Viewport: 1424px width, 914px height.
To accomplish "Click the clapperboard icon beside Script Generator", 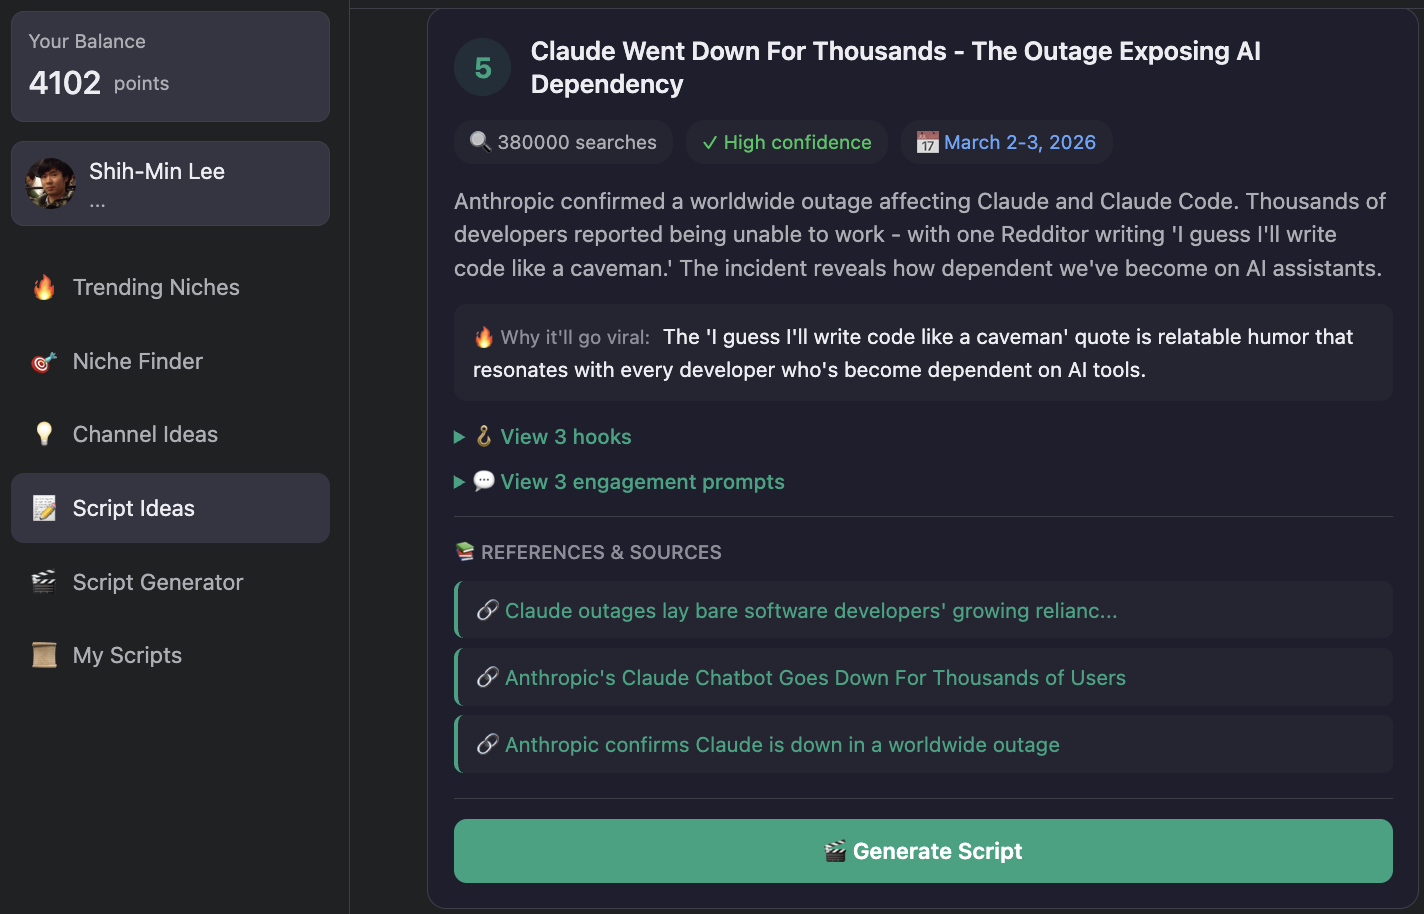I will [44, 582].
